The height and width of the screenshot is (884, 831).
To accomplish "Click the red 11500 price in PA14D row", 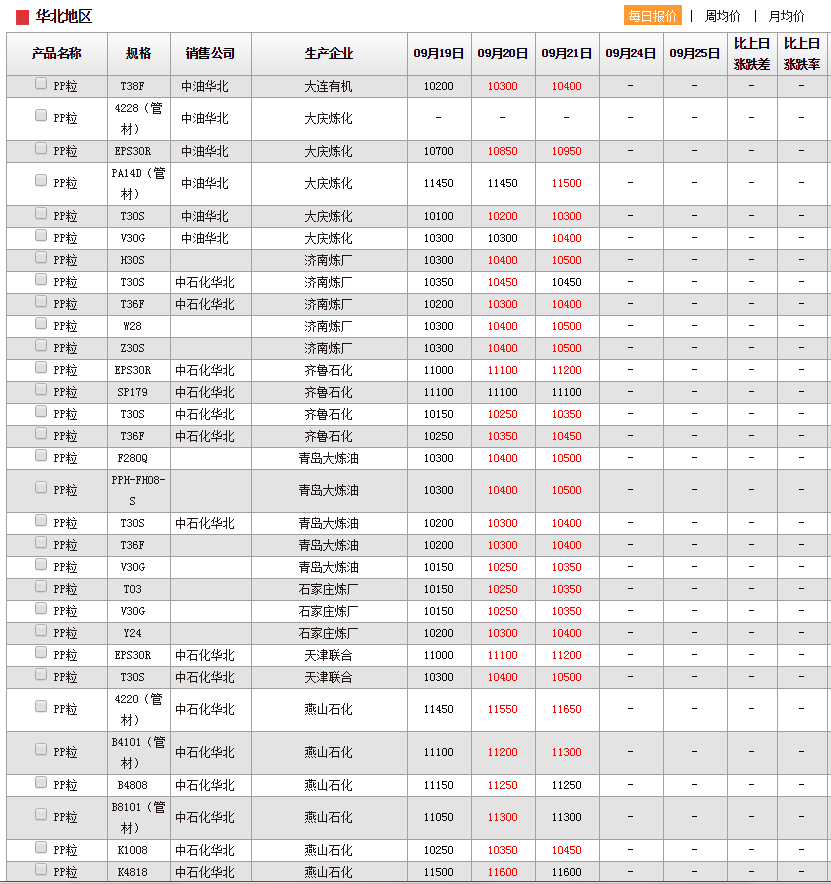I will (567, 183).
